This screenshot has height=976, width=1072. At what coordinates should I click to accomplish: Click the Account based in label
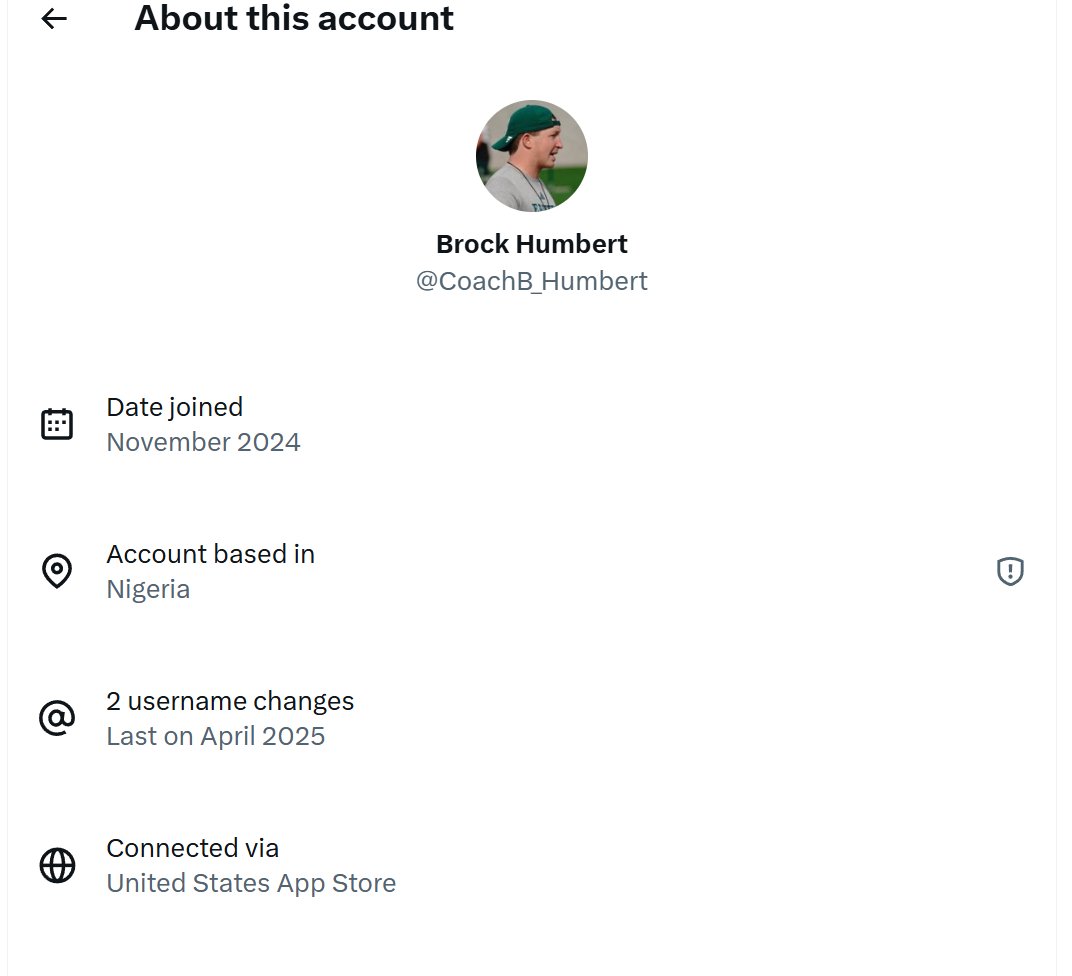(210, 554)
